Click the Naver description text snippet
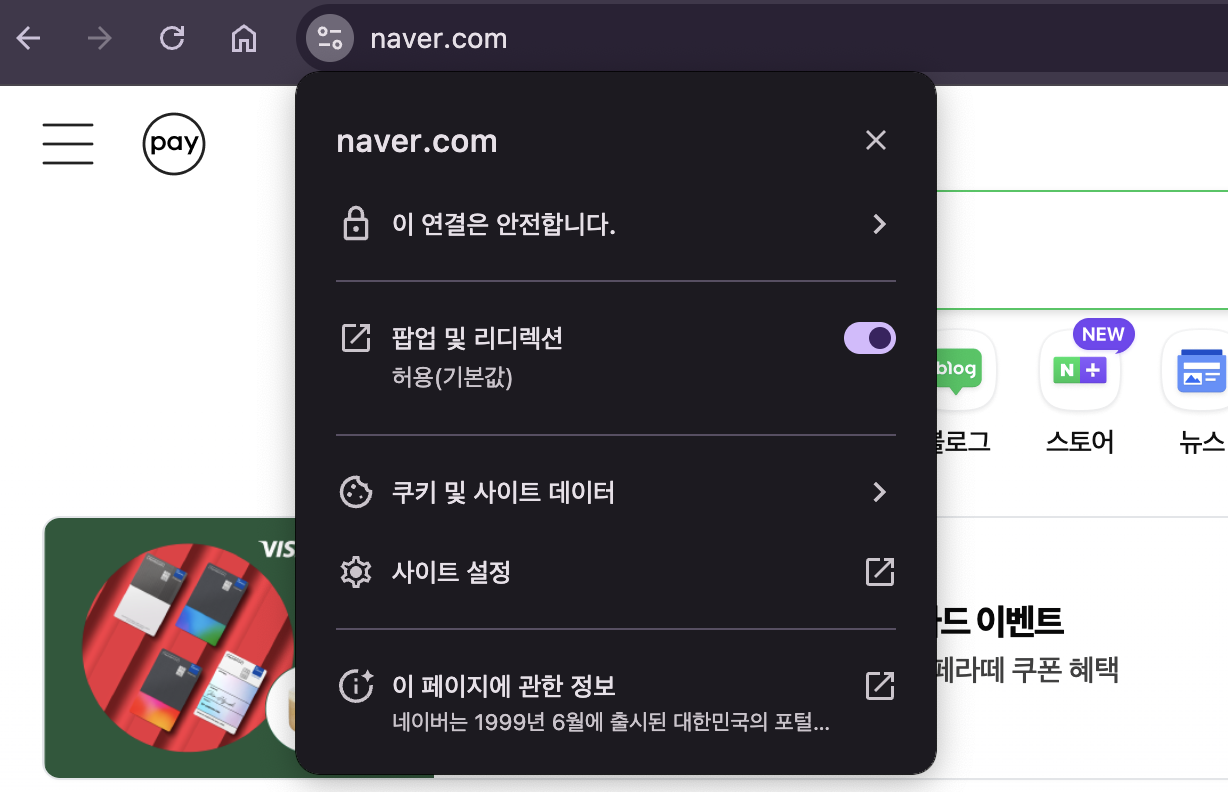The width and height of the screenshot is (1228, 792). tap(611, 722)
